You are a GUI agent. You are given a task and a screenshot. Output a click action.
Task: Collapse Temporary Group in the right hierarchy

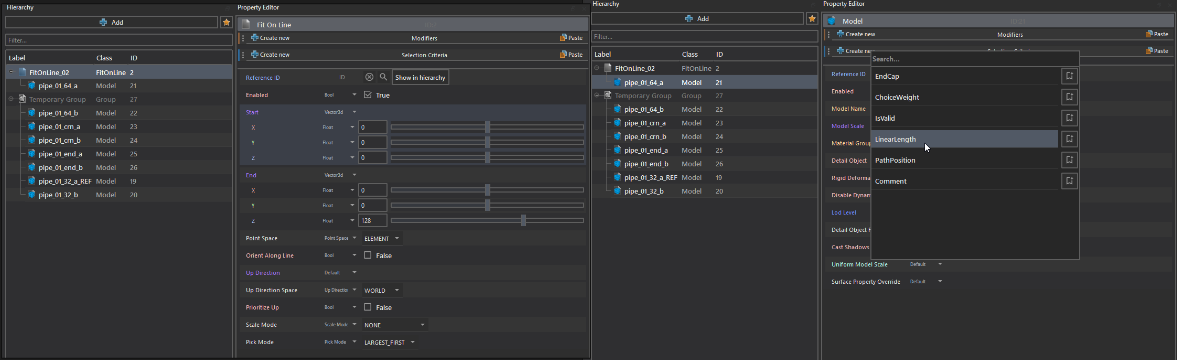tap(598, 96)
